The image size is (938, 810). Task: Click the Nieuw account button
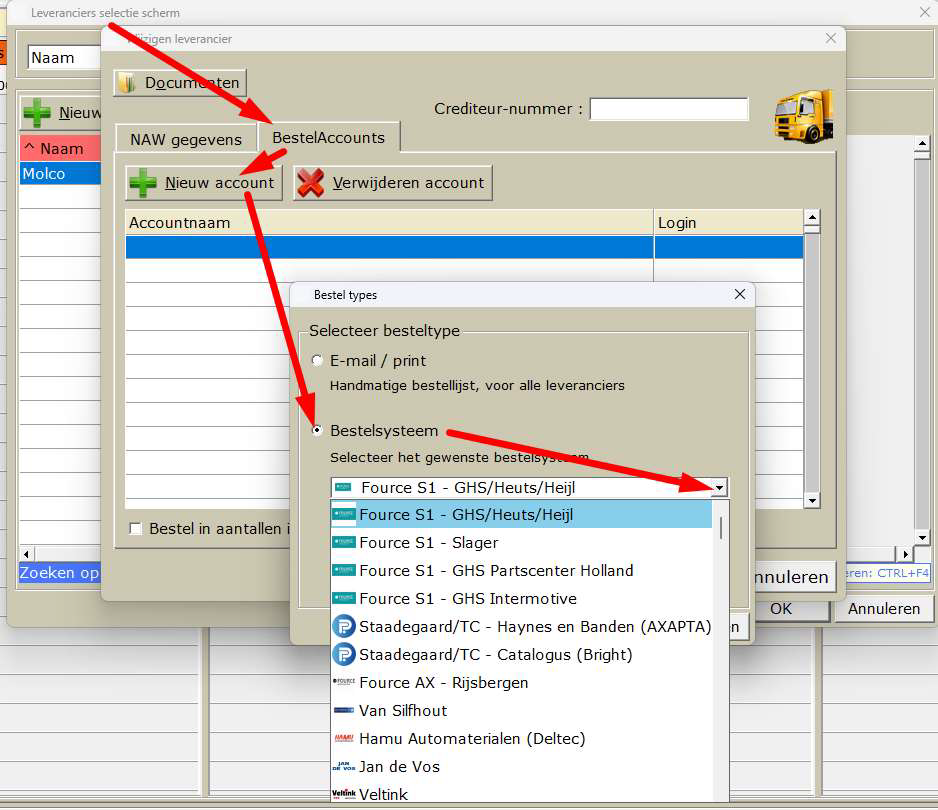tap(204, 182)
